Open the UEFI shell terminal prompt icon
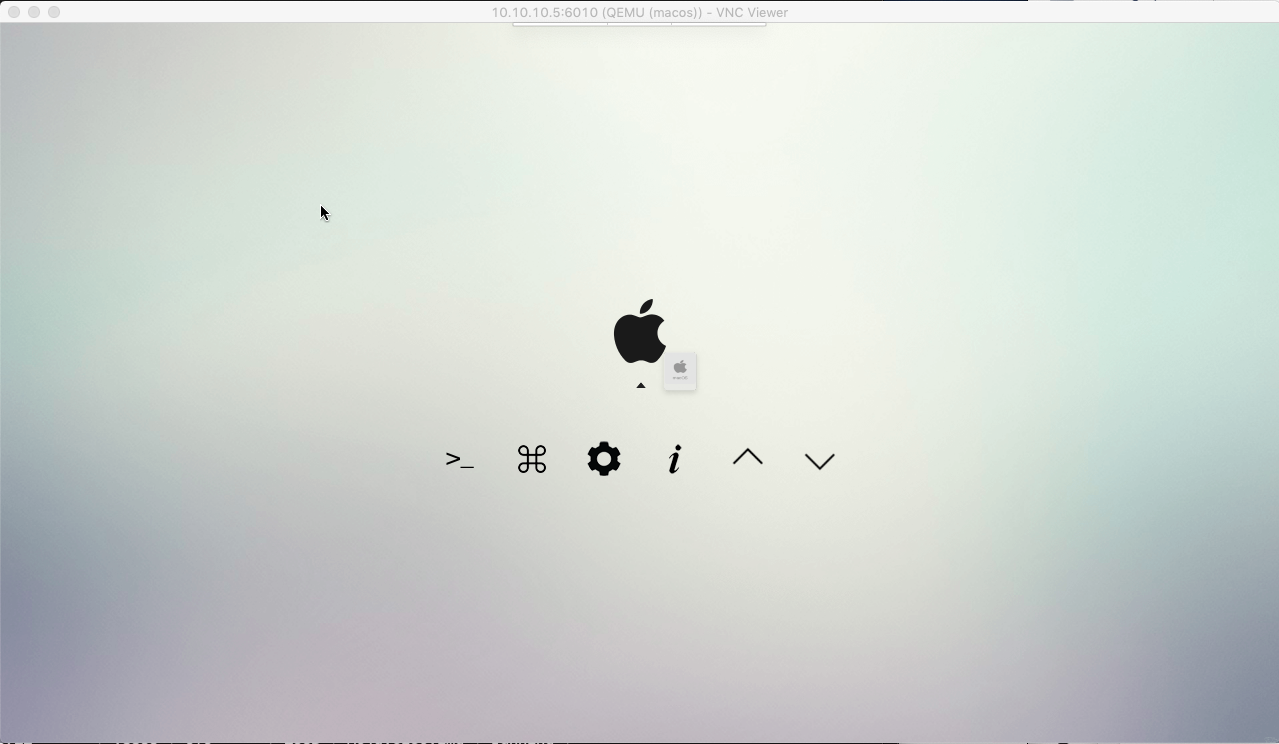Image resolution: width=1279 pixels, height=744 pixels. pyautogui.click(x=460, y=460)
